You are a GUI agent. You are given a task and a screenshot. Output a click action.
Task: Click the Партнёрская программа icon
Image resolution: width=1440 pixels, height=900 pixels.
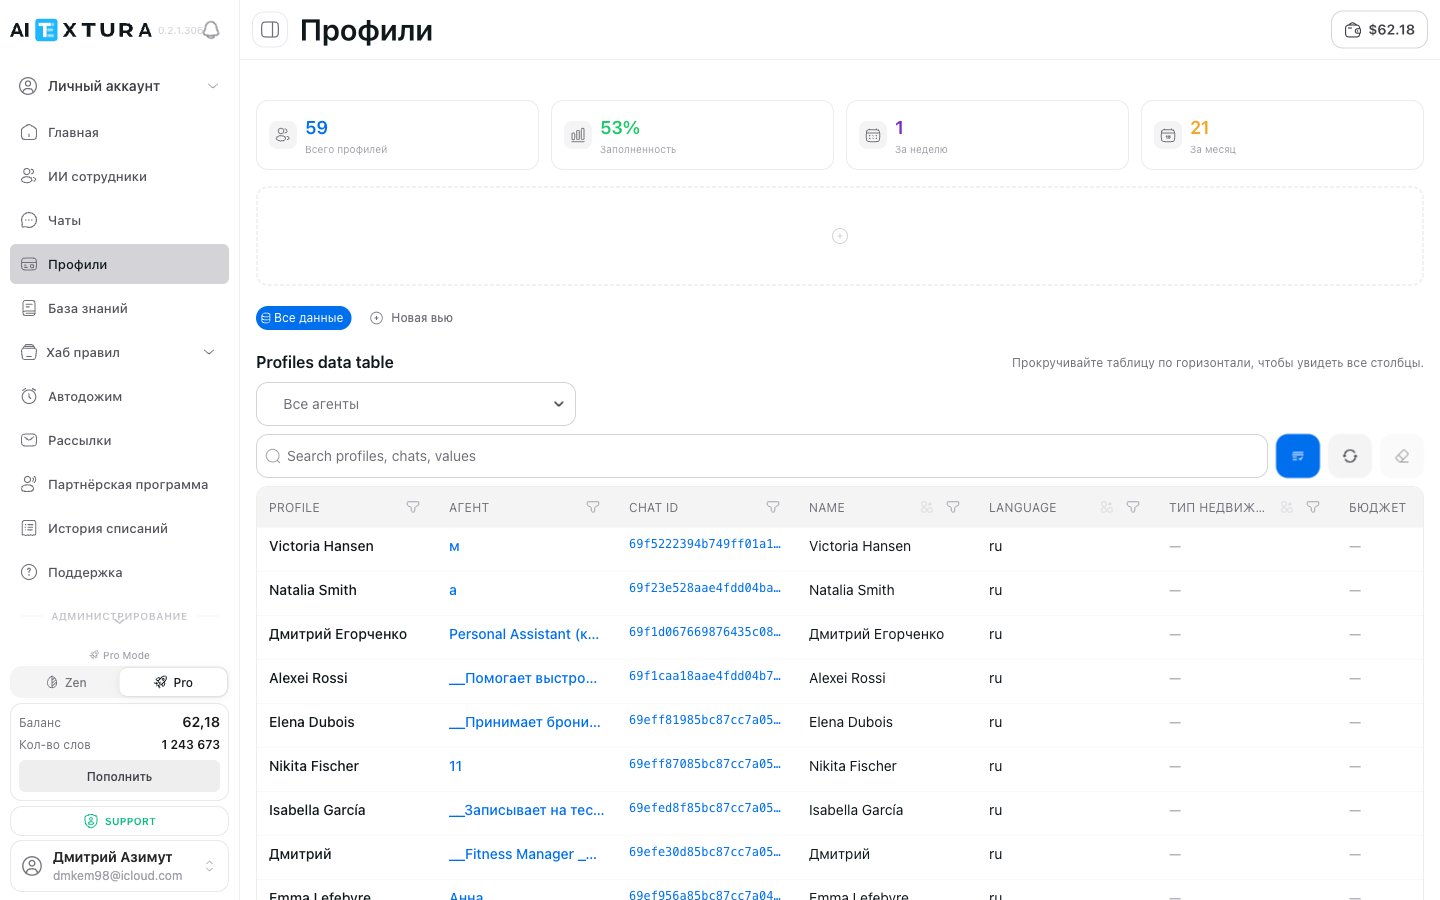tap(29, 484)
